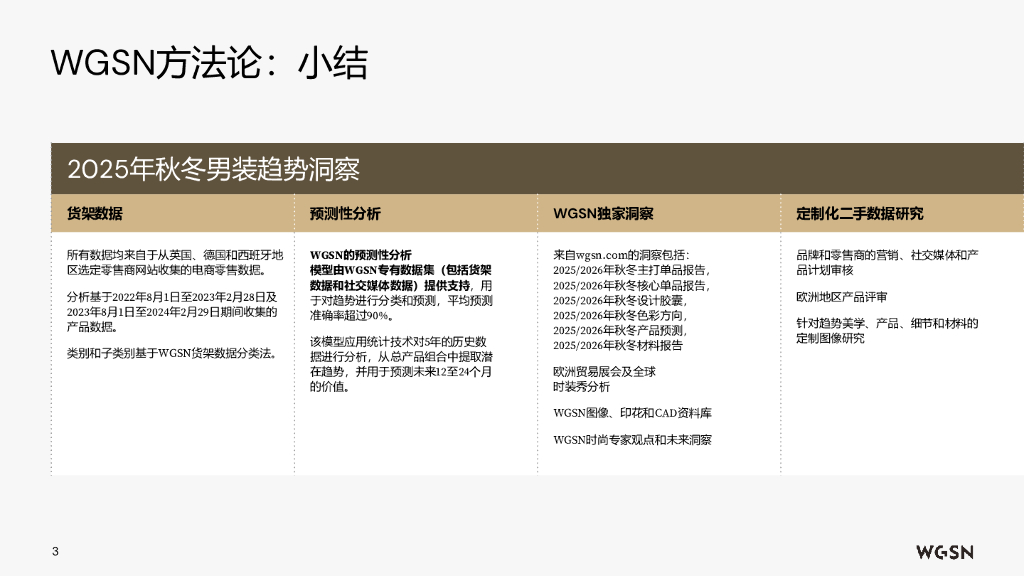Click the line '2025/2026年秋冬色彩方向'
The image size is (1024, 576).
[620, 315]
